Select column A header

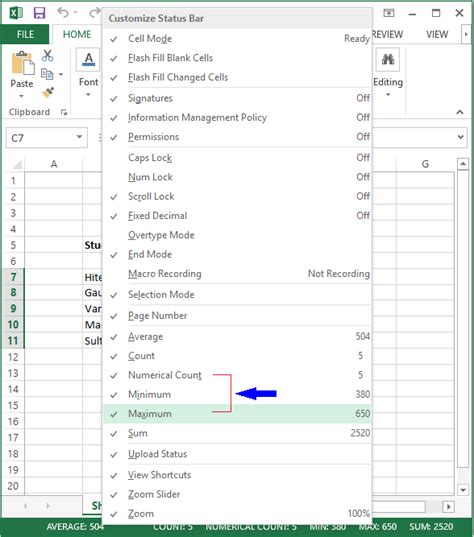53,164
